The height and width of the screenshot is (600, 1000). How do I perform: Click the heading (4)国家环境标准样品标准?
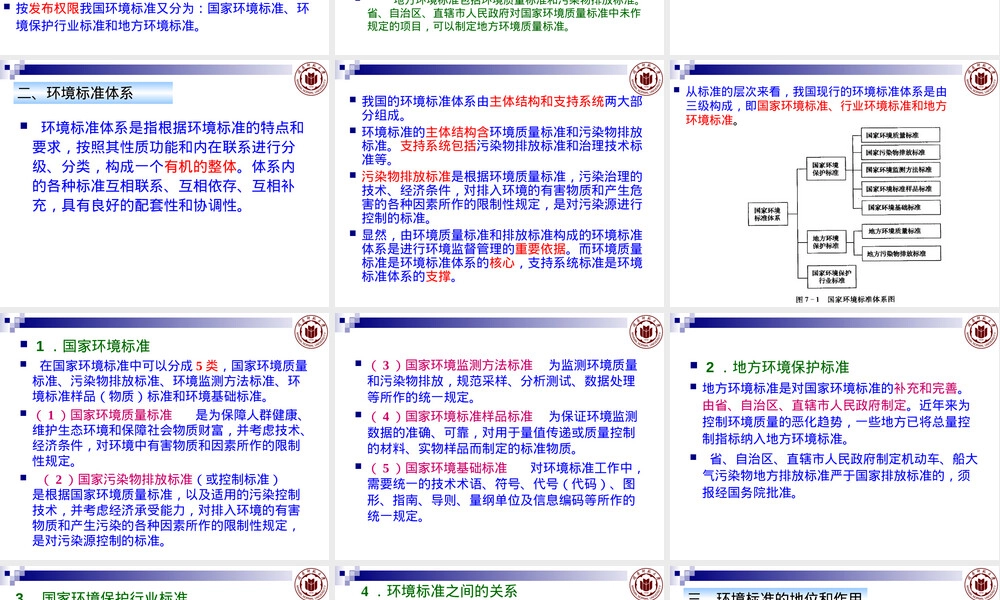pos(450,416)
